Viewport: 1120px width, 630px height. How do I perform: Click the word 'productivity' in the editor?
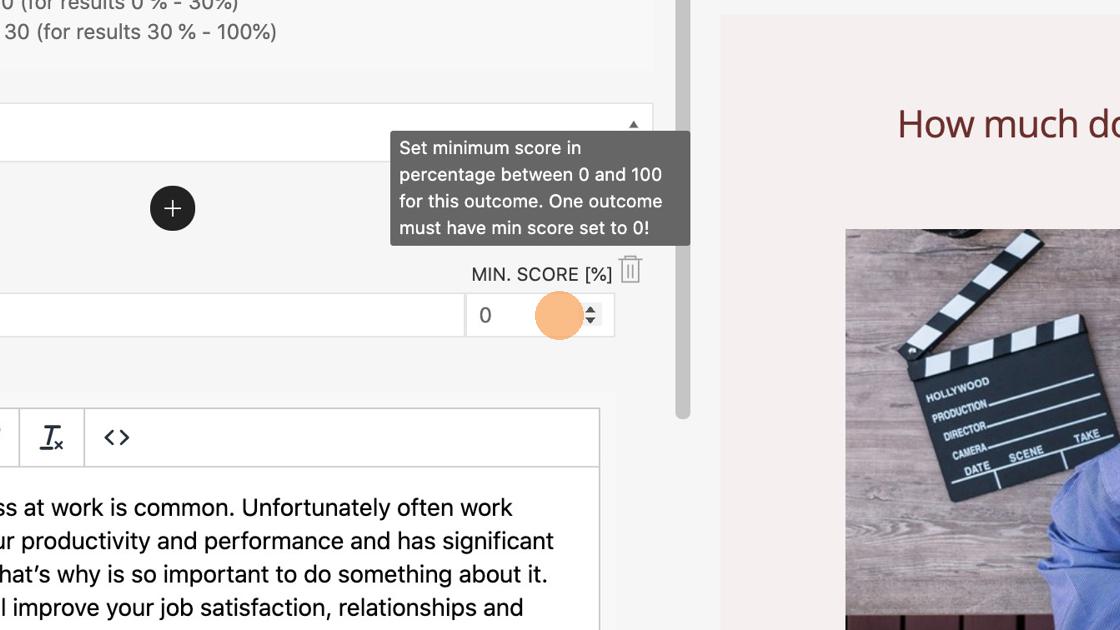pos(85,541)
